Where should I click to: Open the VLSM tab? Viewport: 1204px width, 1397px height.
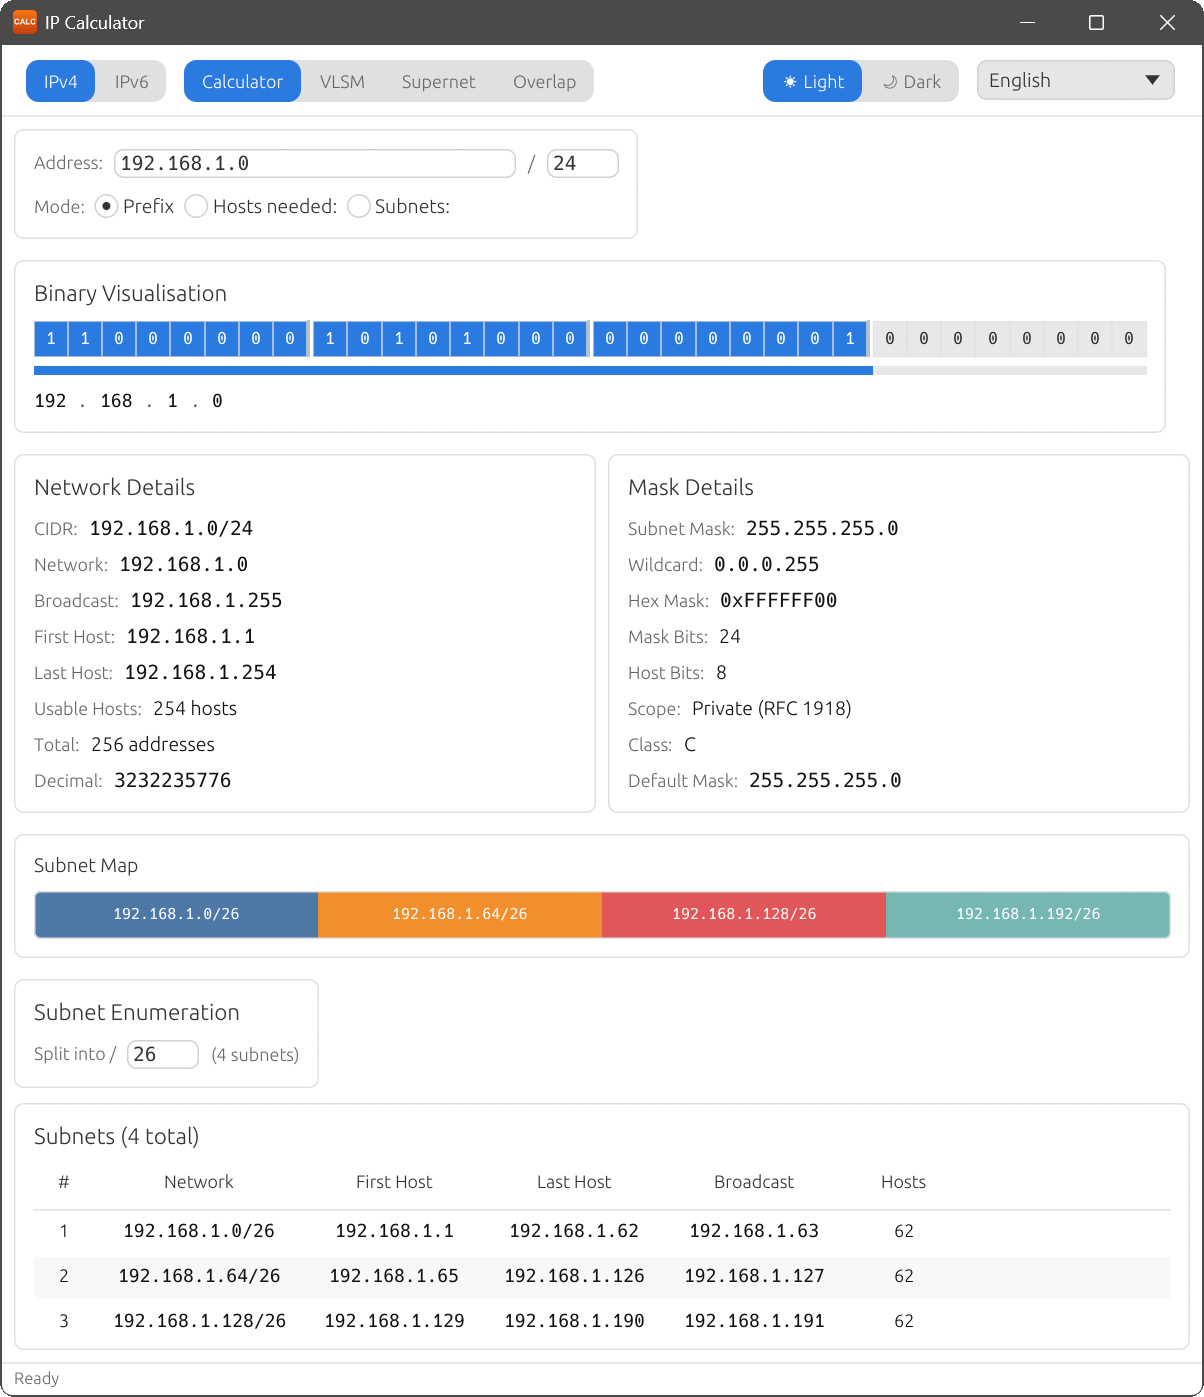pyautogui.click(x=342, y=81)
